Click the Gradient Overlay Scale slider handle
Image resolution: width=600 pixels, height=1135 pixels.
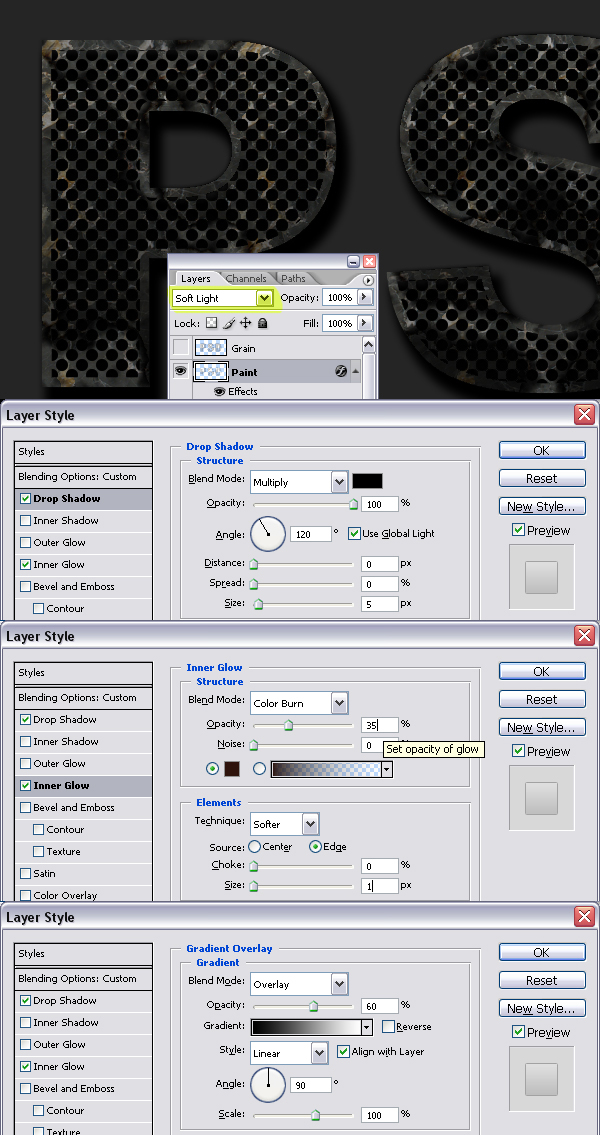316,1115
